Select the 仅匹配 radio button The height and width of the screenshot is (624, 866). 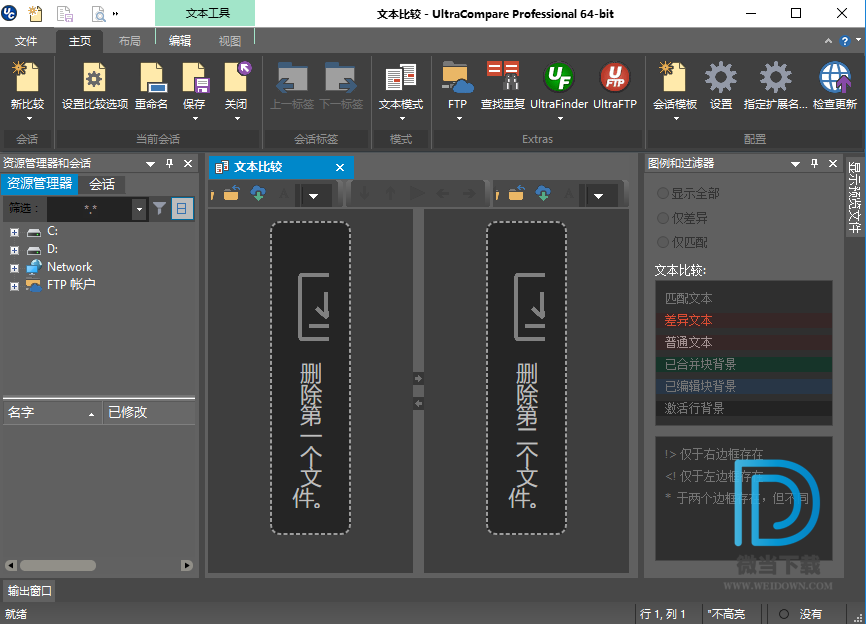[x=663, y=242]
